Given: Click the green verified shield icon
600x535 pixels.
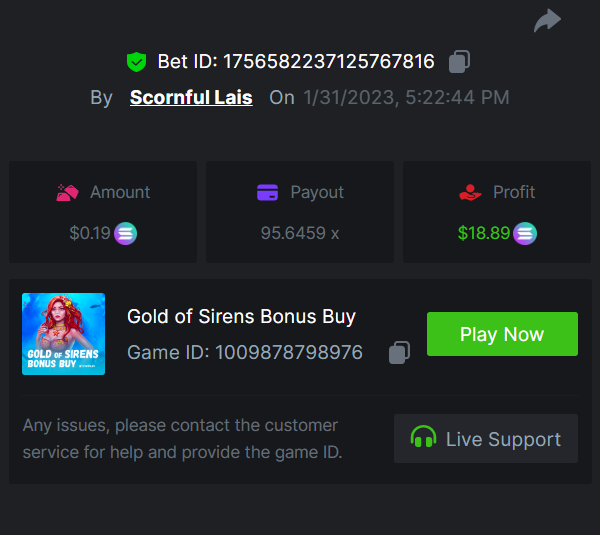Looking at the screenshot, I should (137, 62).
